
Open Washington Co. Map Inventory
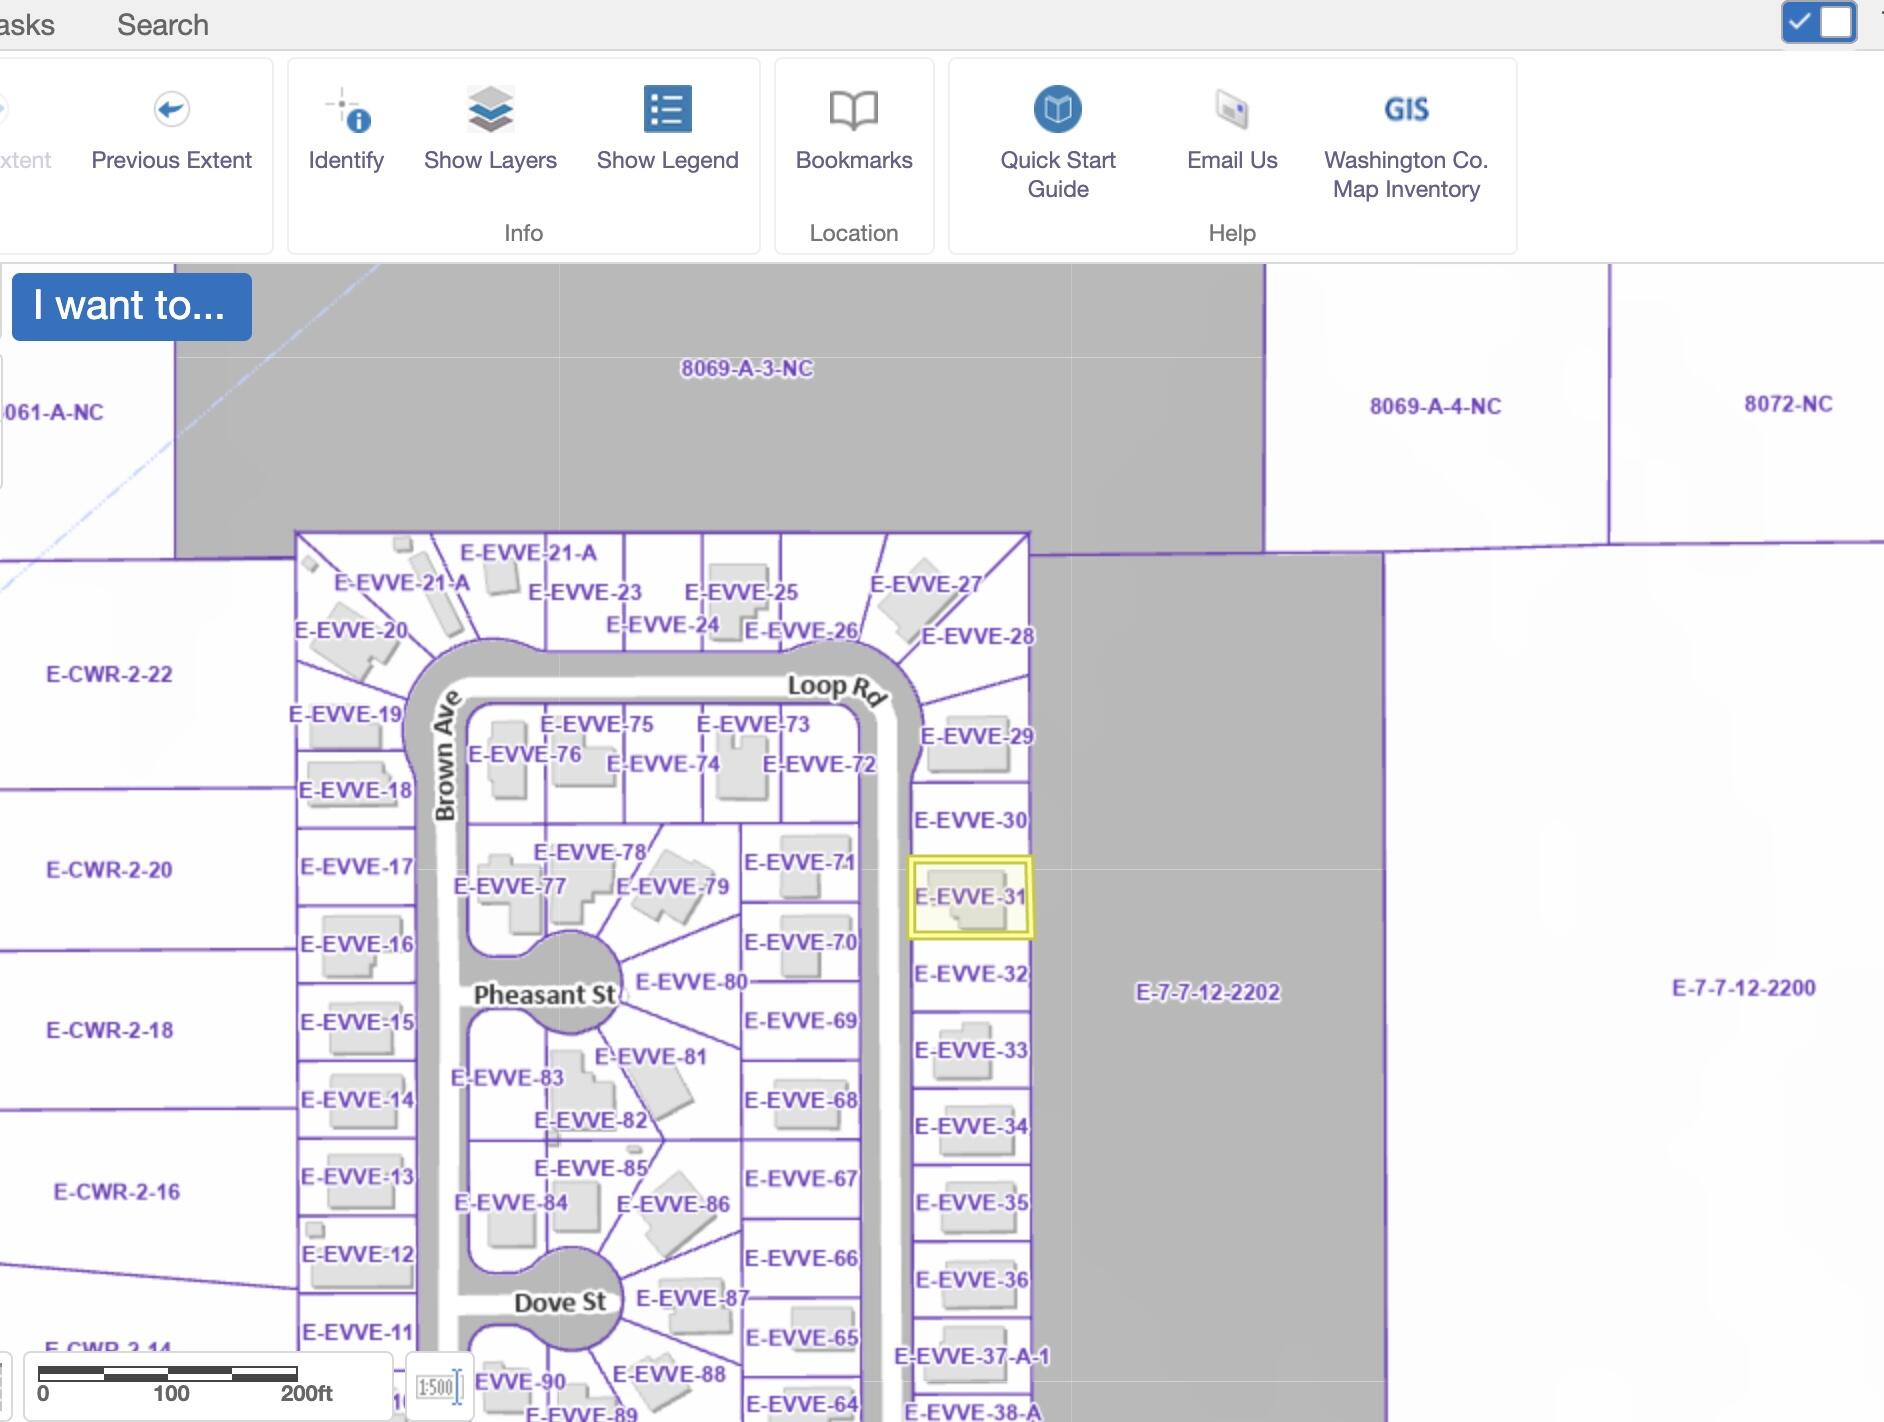[x=1405, y=110]
